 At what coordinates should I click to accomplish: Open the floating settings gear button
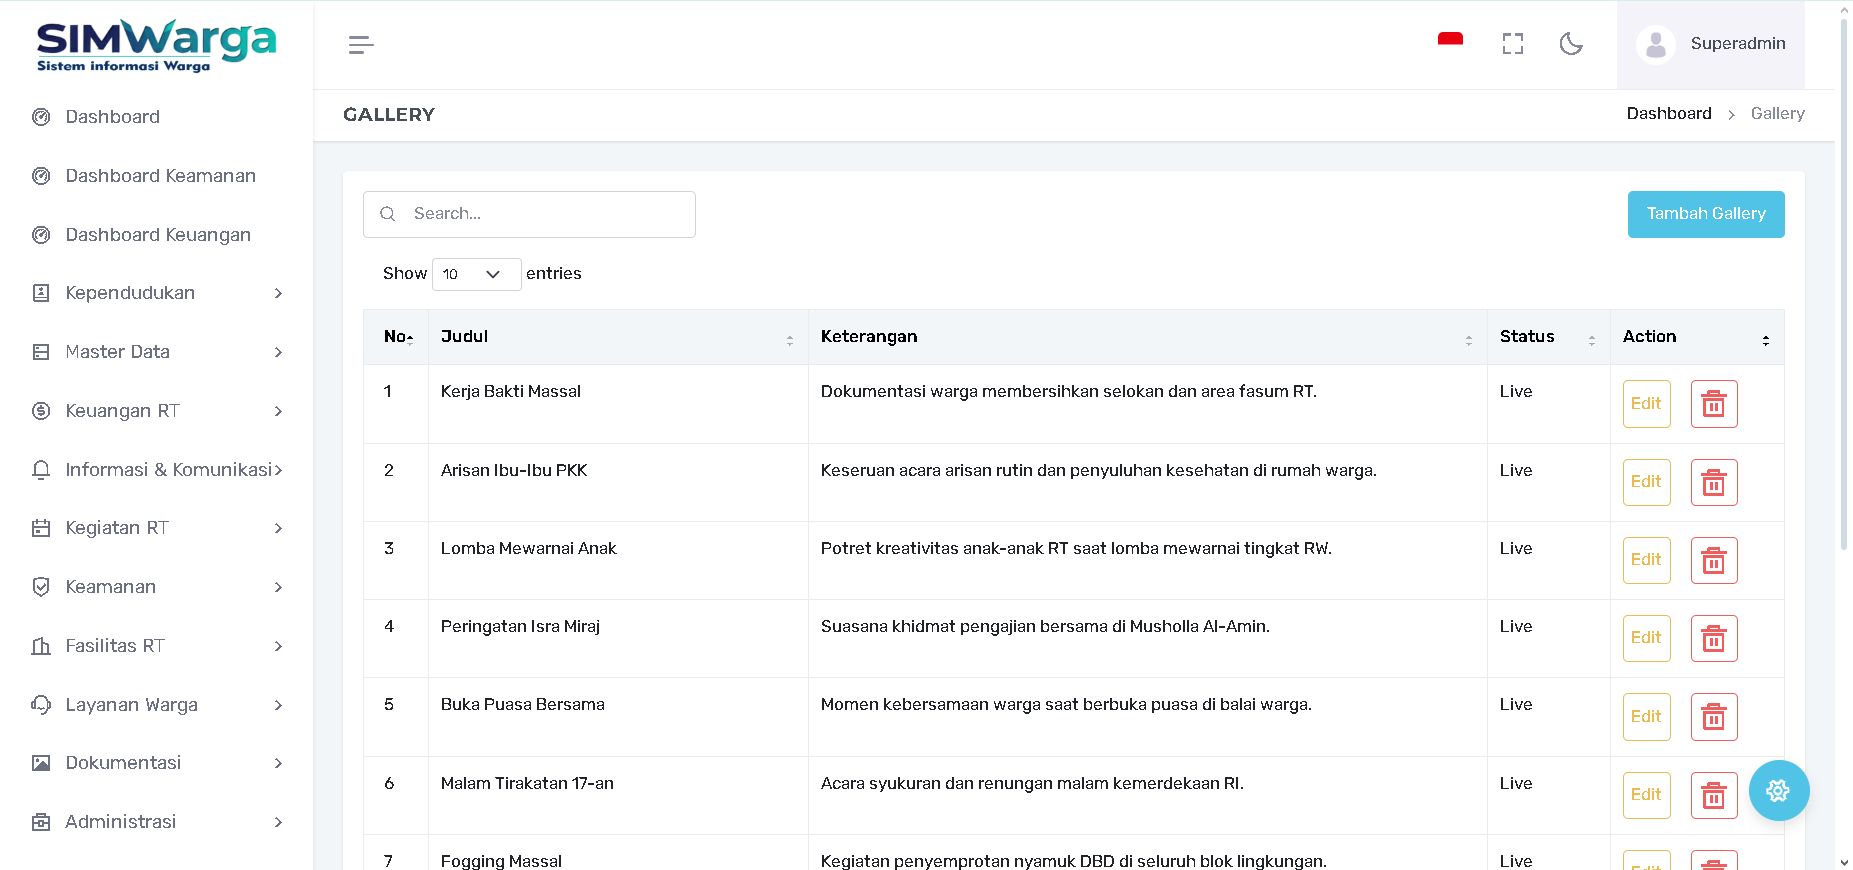(1778, 791)
